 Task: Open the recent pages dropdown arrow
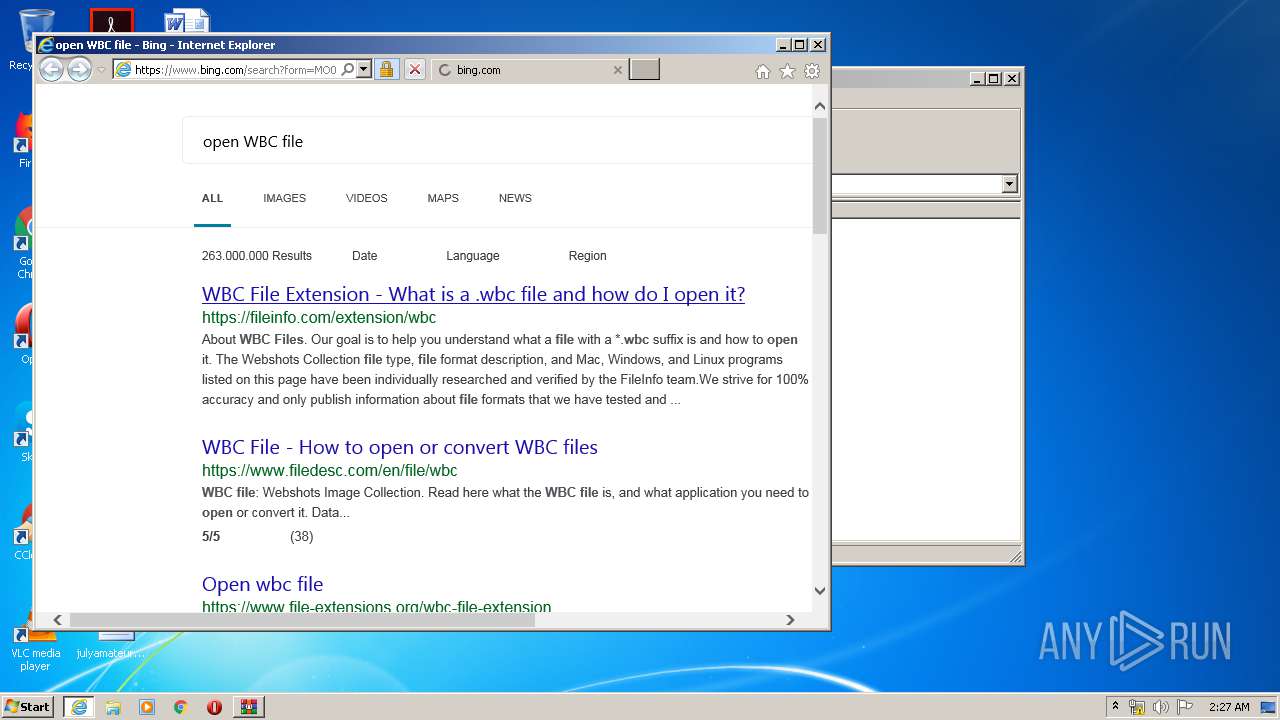[101, 70]
